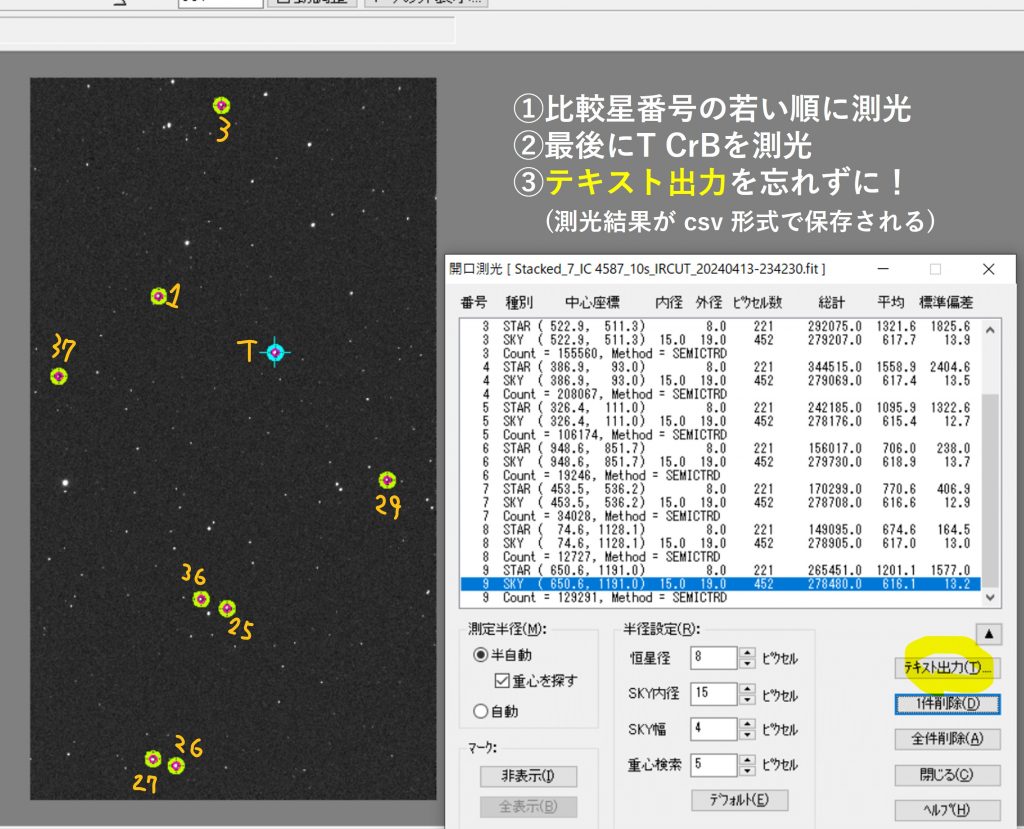The width and height of the screenshot is (1024, 829).
Task: Select row Count = 208067, Method = SEMICTRD
Action: point(720,394)
